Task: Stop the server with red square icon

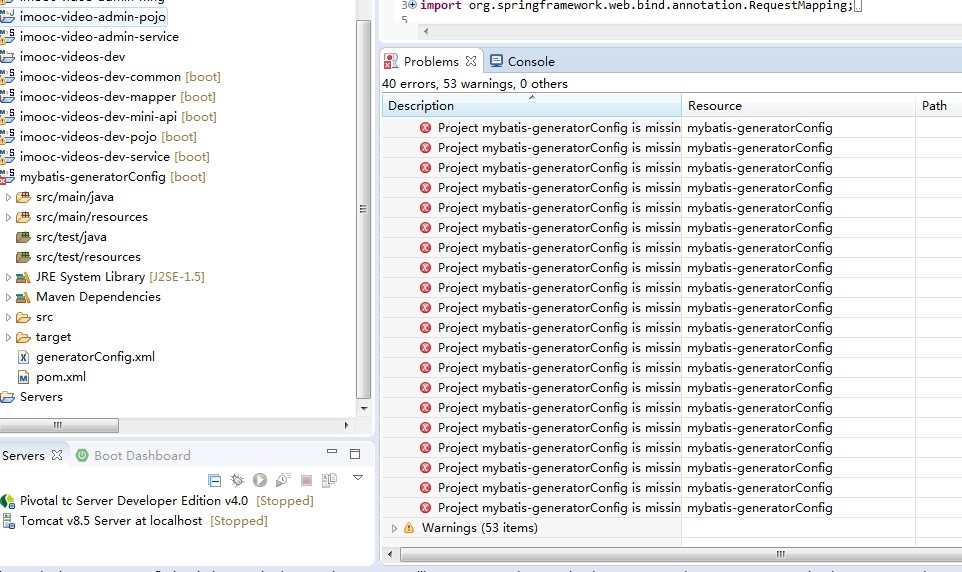Action: (306, 480)
